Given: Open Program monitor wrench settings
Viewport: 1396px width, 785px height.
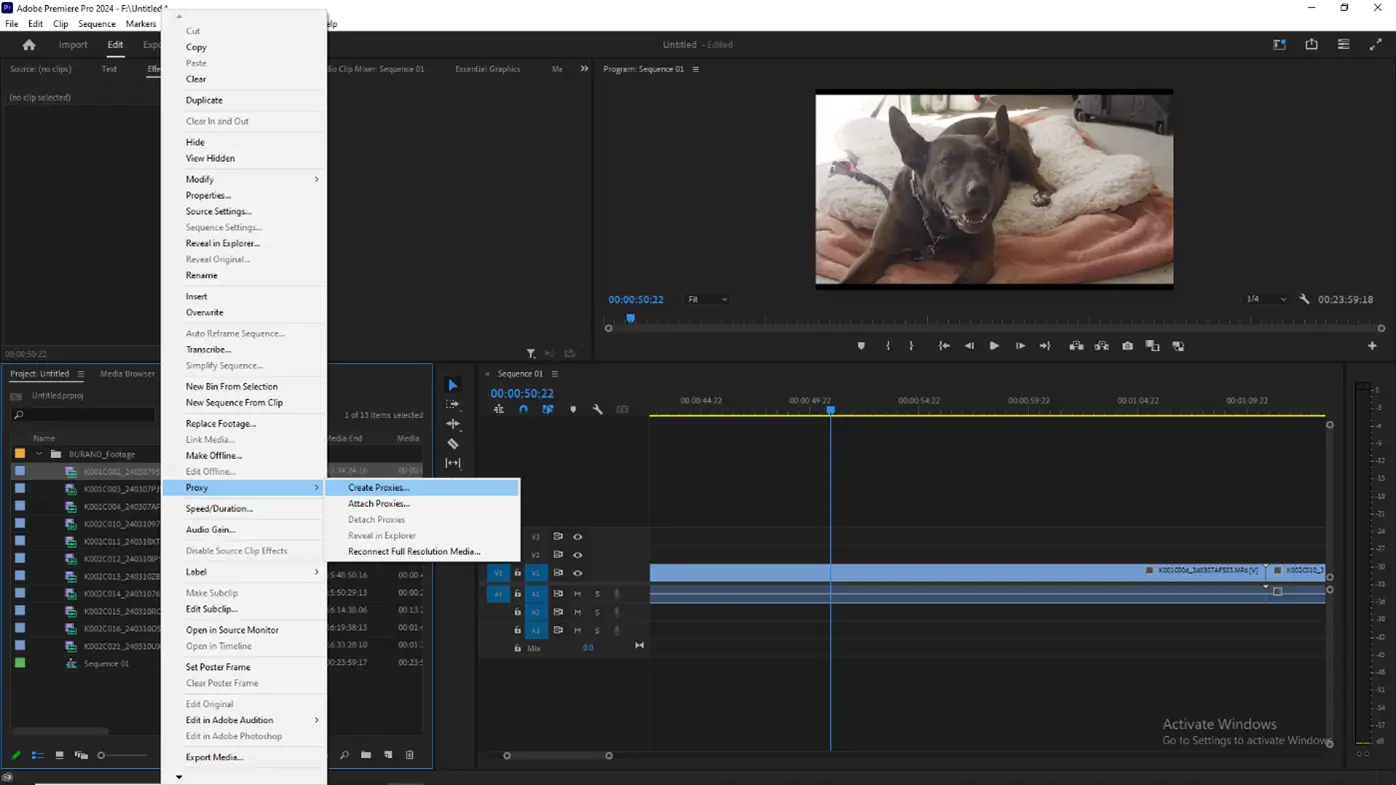Looking at the screenshot, I should click(x=1304, y=299).
